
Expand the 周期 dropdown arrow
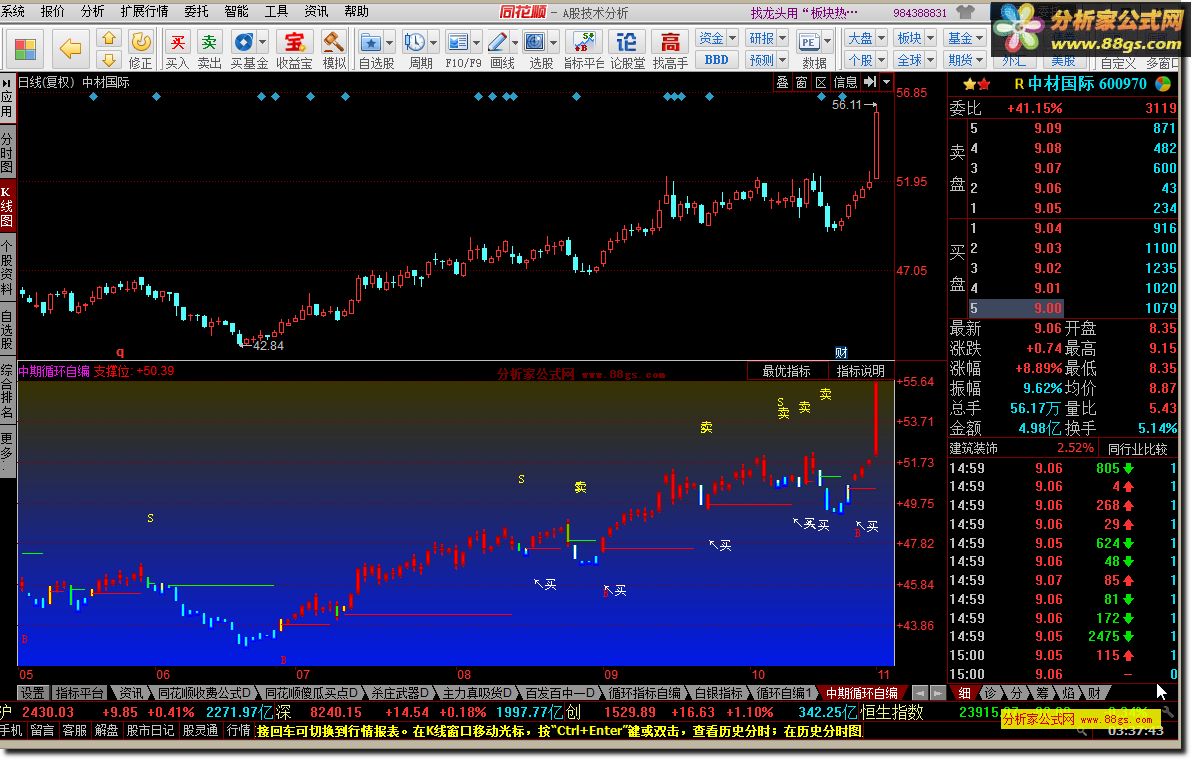coord(434,42)
